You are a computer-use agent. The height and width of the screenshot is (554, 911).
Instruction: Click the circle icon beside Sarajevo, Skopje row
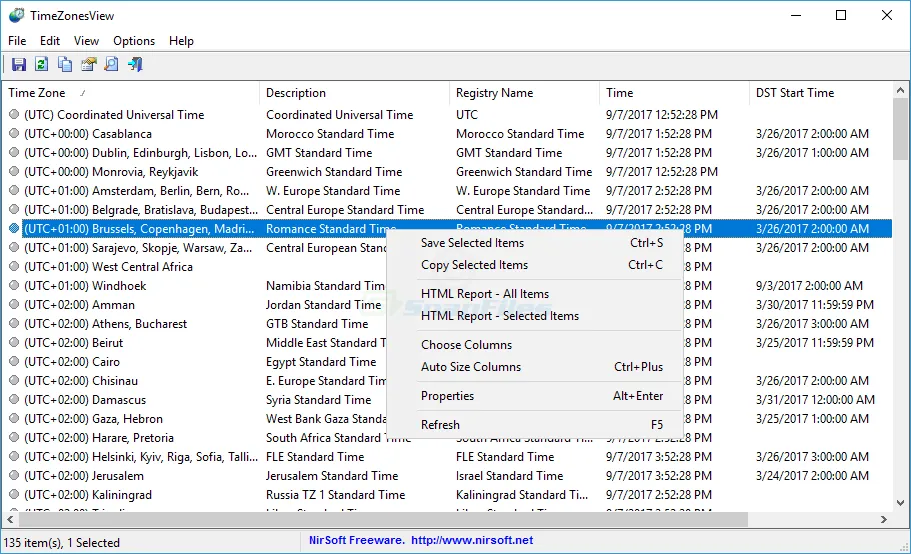(14, 247)
